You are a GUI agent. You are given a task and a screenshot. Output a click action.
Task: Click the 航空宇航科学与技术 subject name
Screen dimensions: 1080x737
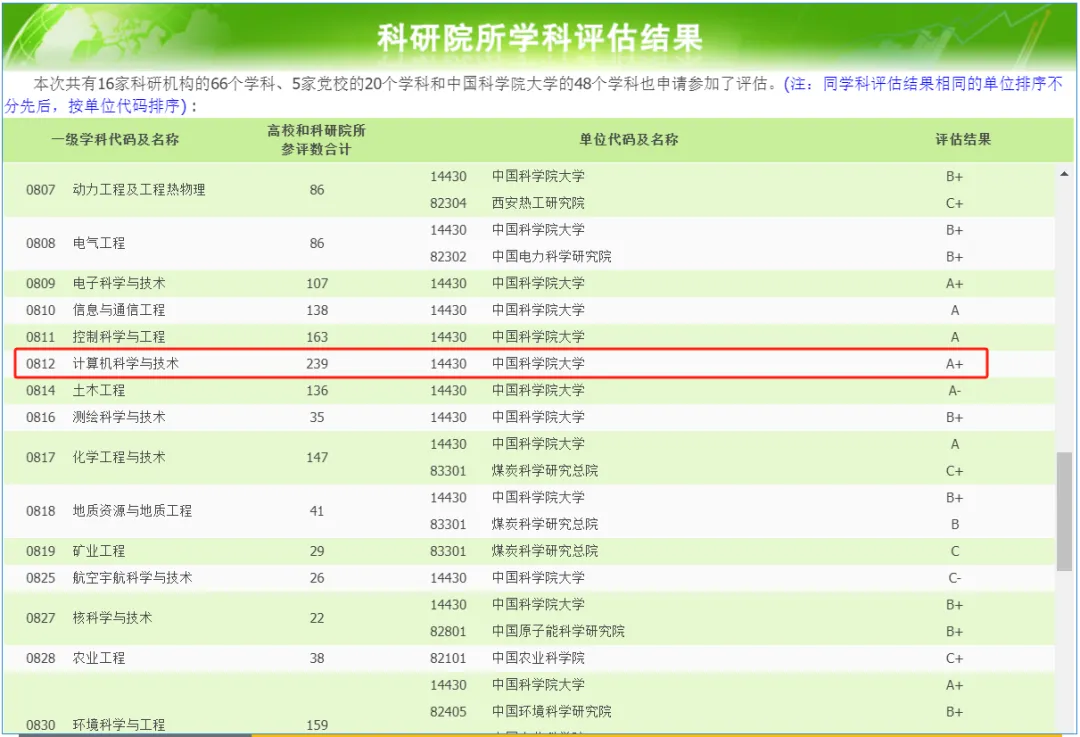coord(132,578)
